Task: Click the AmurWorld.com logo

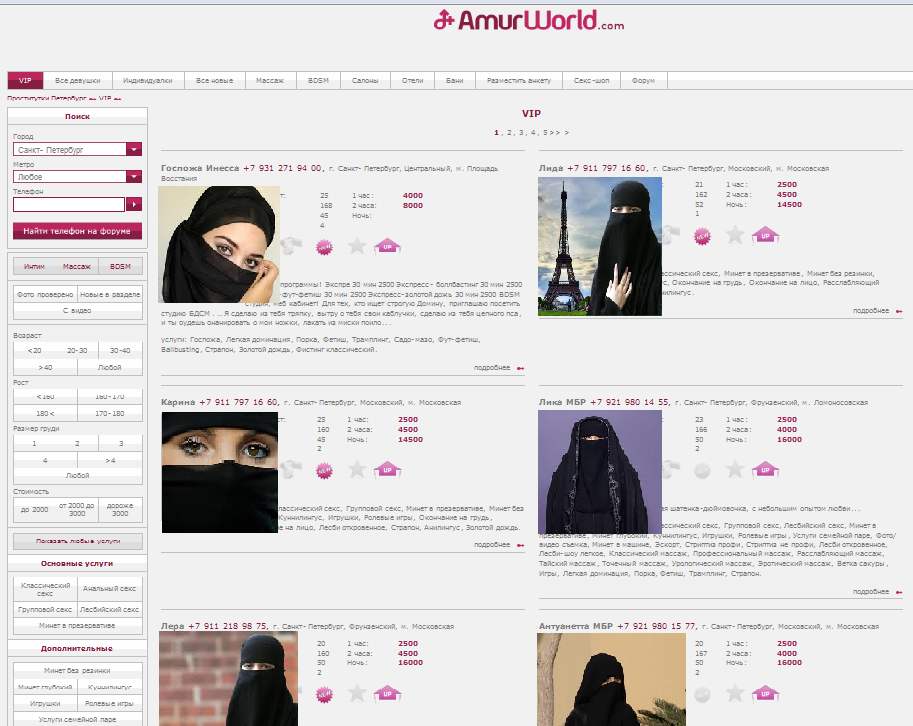Action: 530,19
